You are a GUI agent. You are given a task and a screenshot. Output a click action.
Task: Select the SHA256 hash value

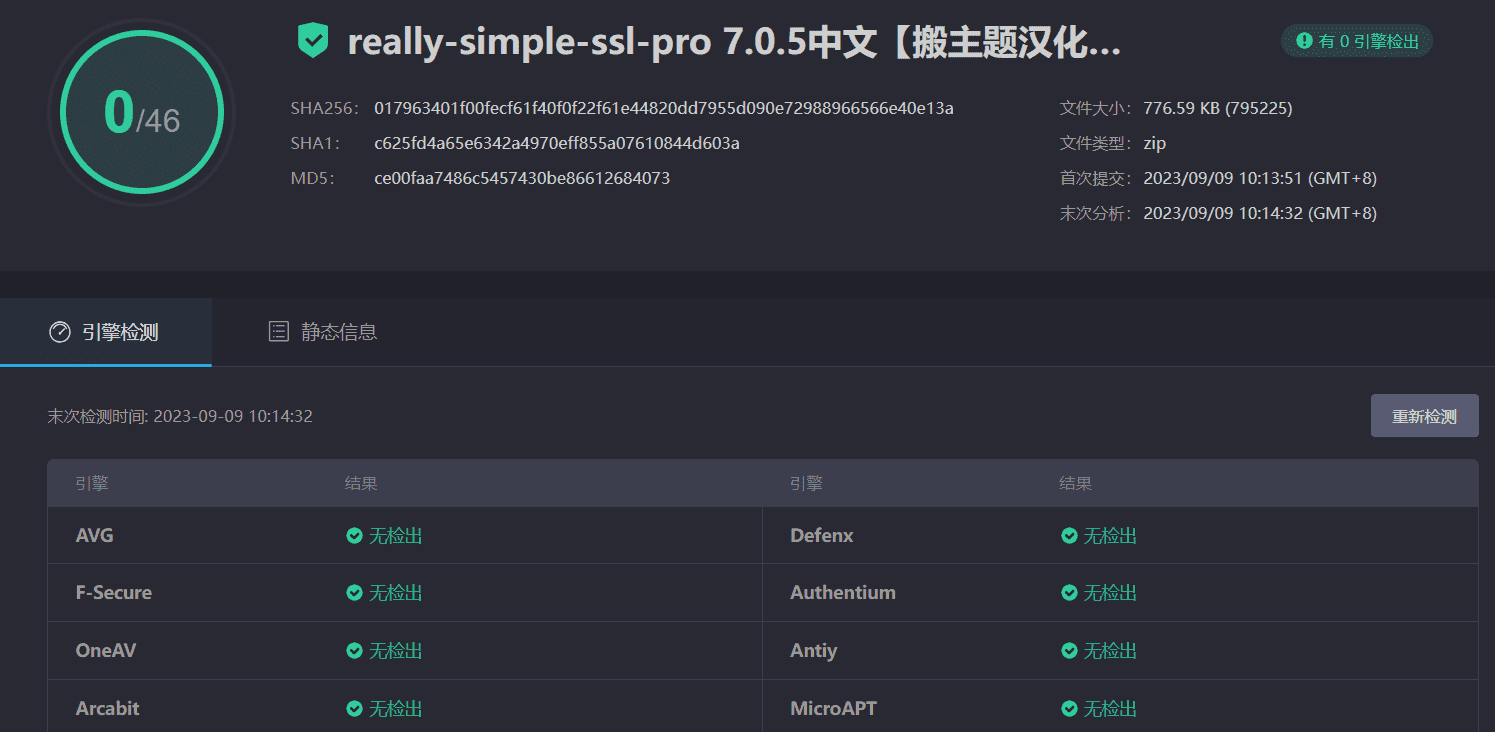[x=664, y=108]
